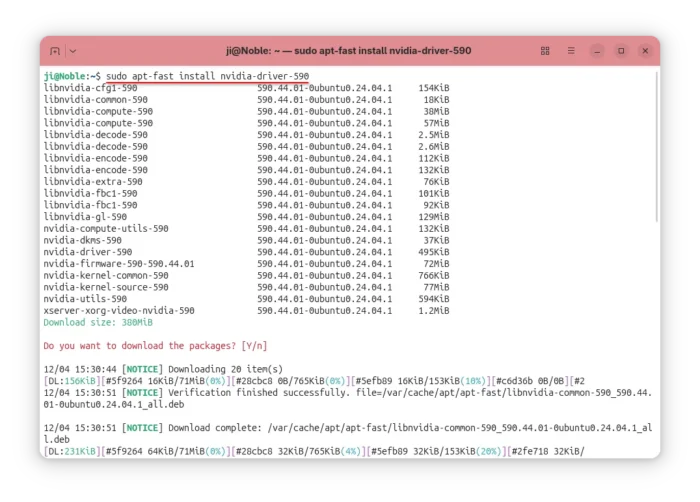Show the tab overview grid

545,50
